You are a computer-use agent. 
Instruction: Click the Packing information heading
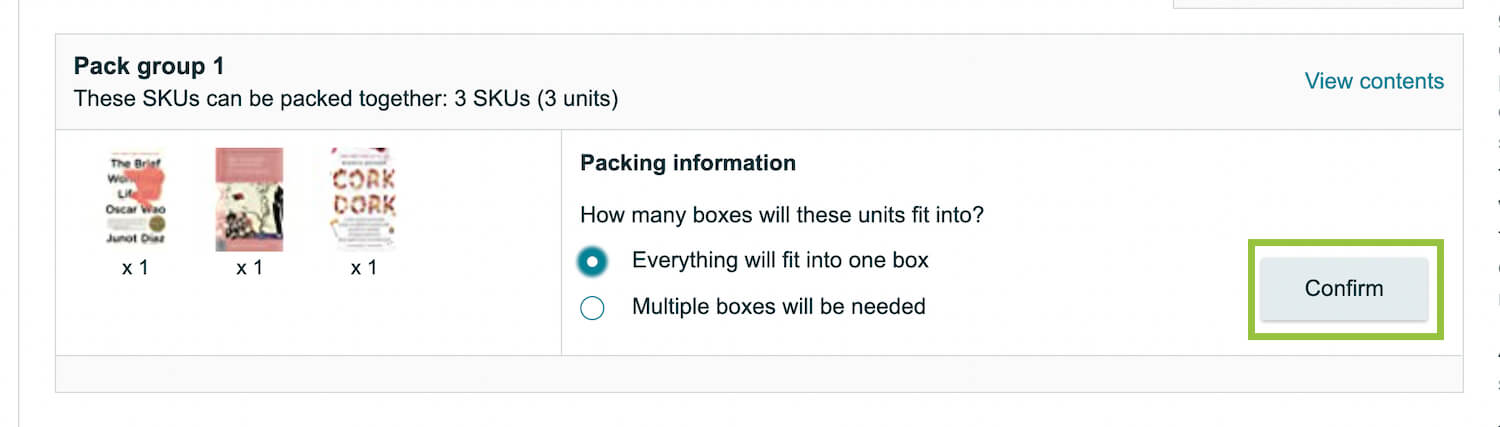click(x=688, y=163)
